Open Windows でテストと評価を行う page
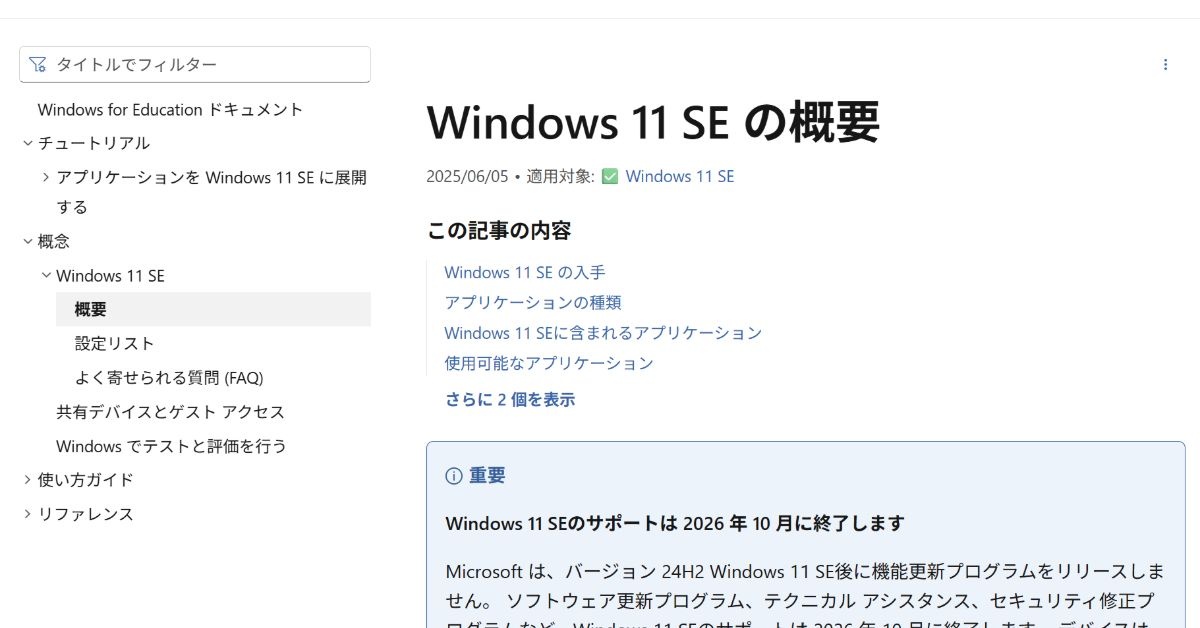 tap(171, 446)
